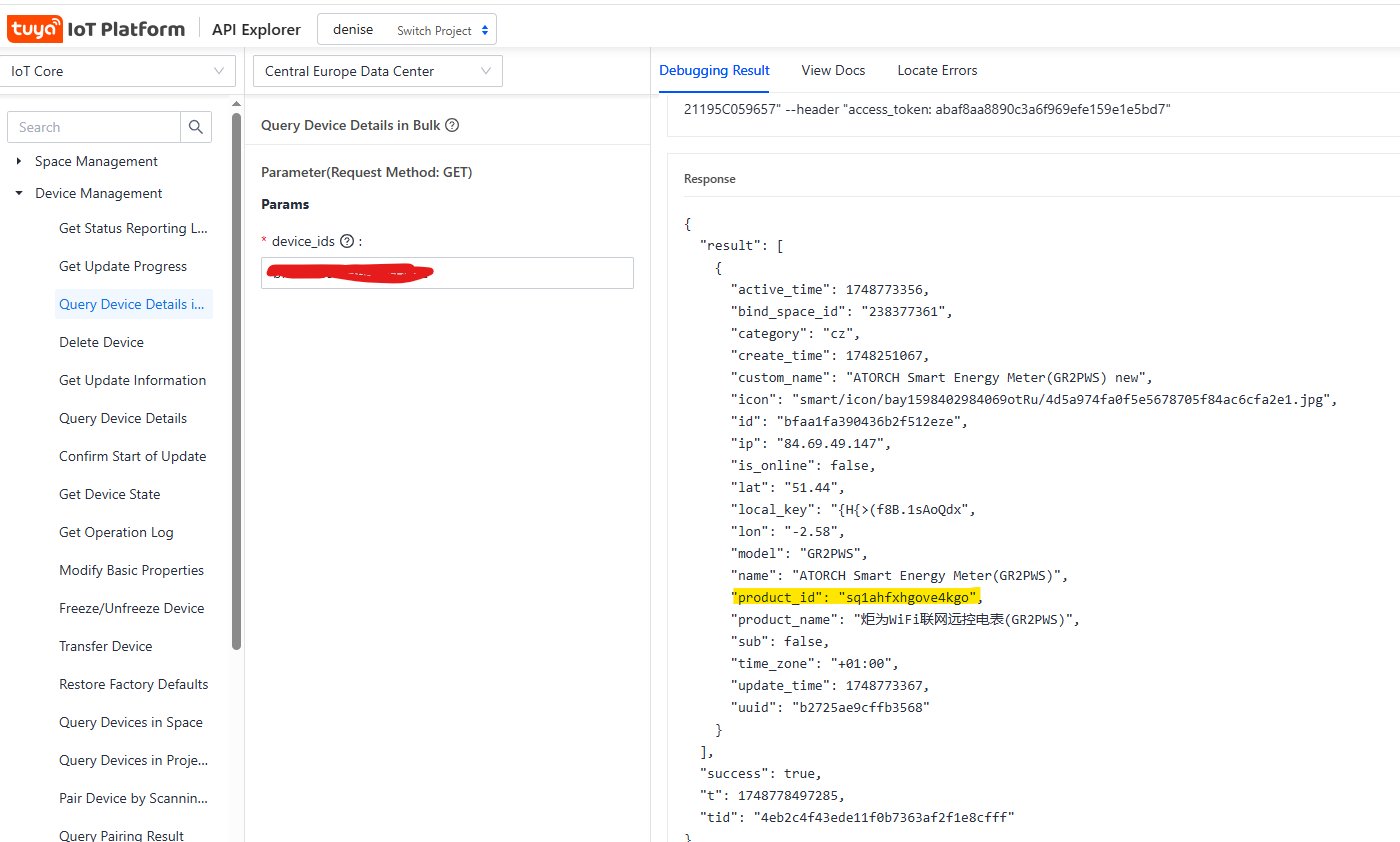Image resolution: width=1400 pixels, height=842 pixels.
Task: Open the denise Switch Project selector
Action: [407, 30]
